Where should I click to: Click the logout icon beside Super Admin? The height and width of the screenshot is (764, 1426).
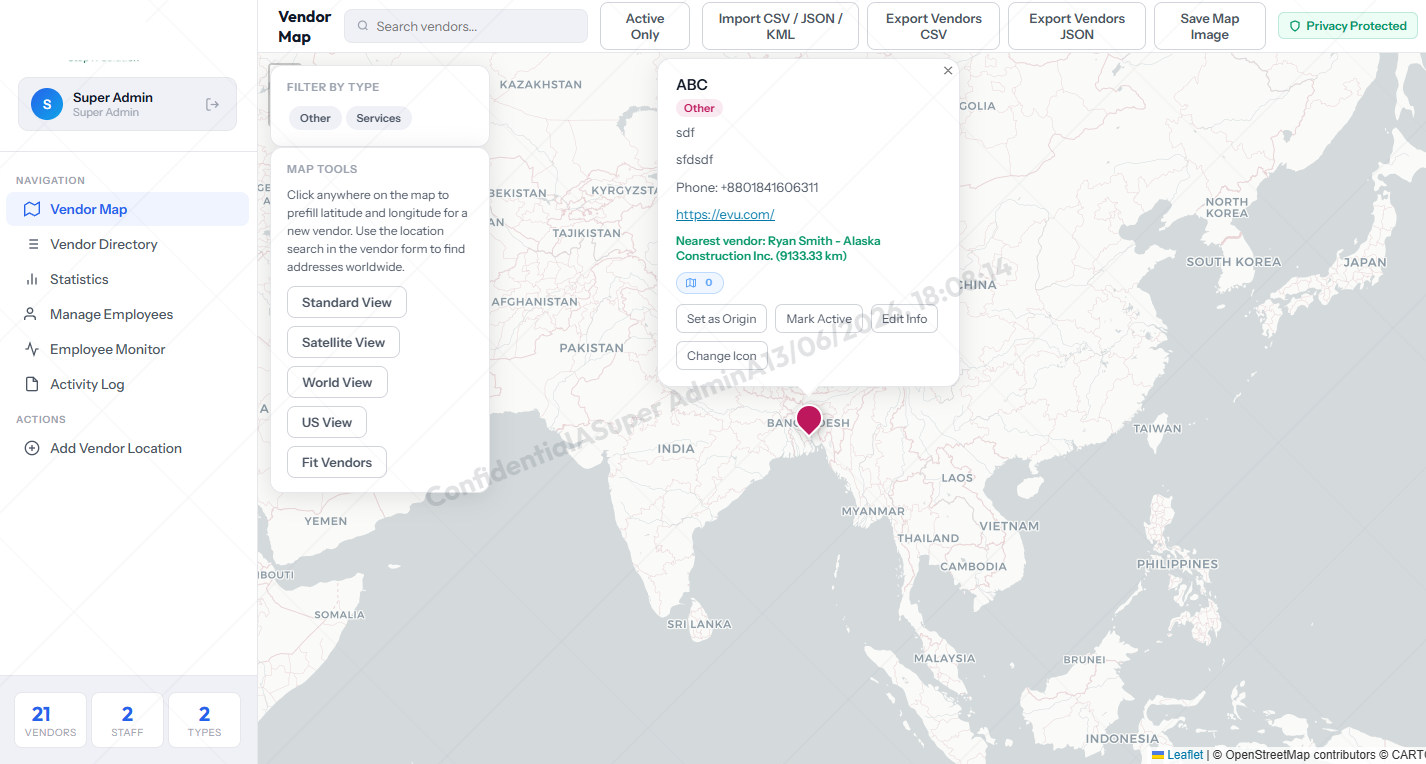[x=212, y=104]
